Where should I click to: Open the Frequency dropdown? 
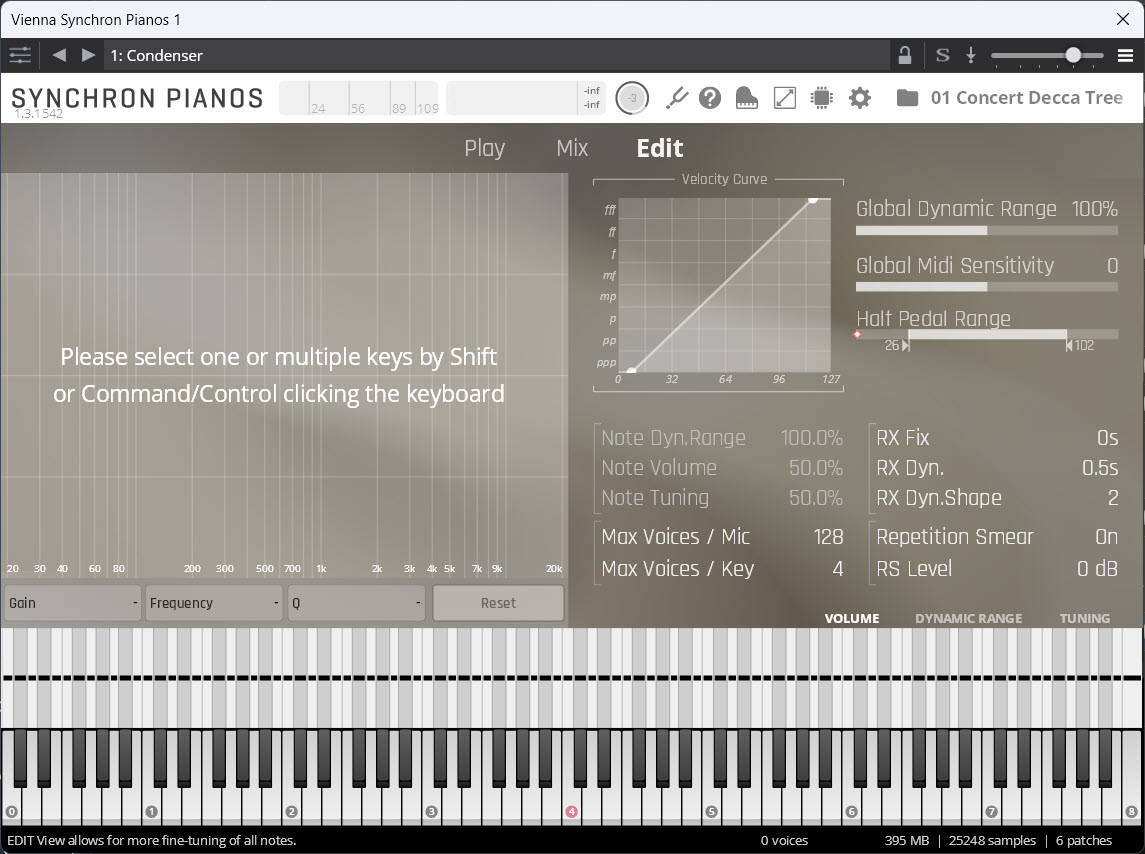[x=213, y=603]
